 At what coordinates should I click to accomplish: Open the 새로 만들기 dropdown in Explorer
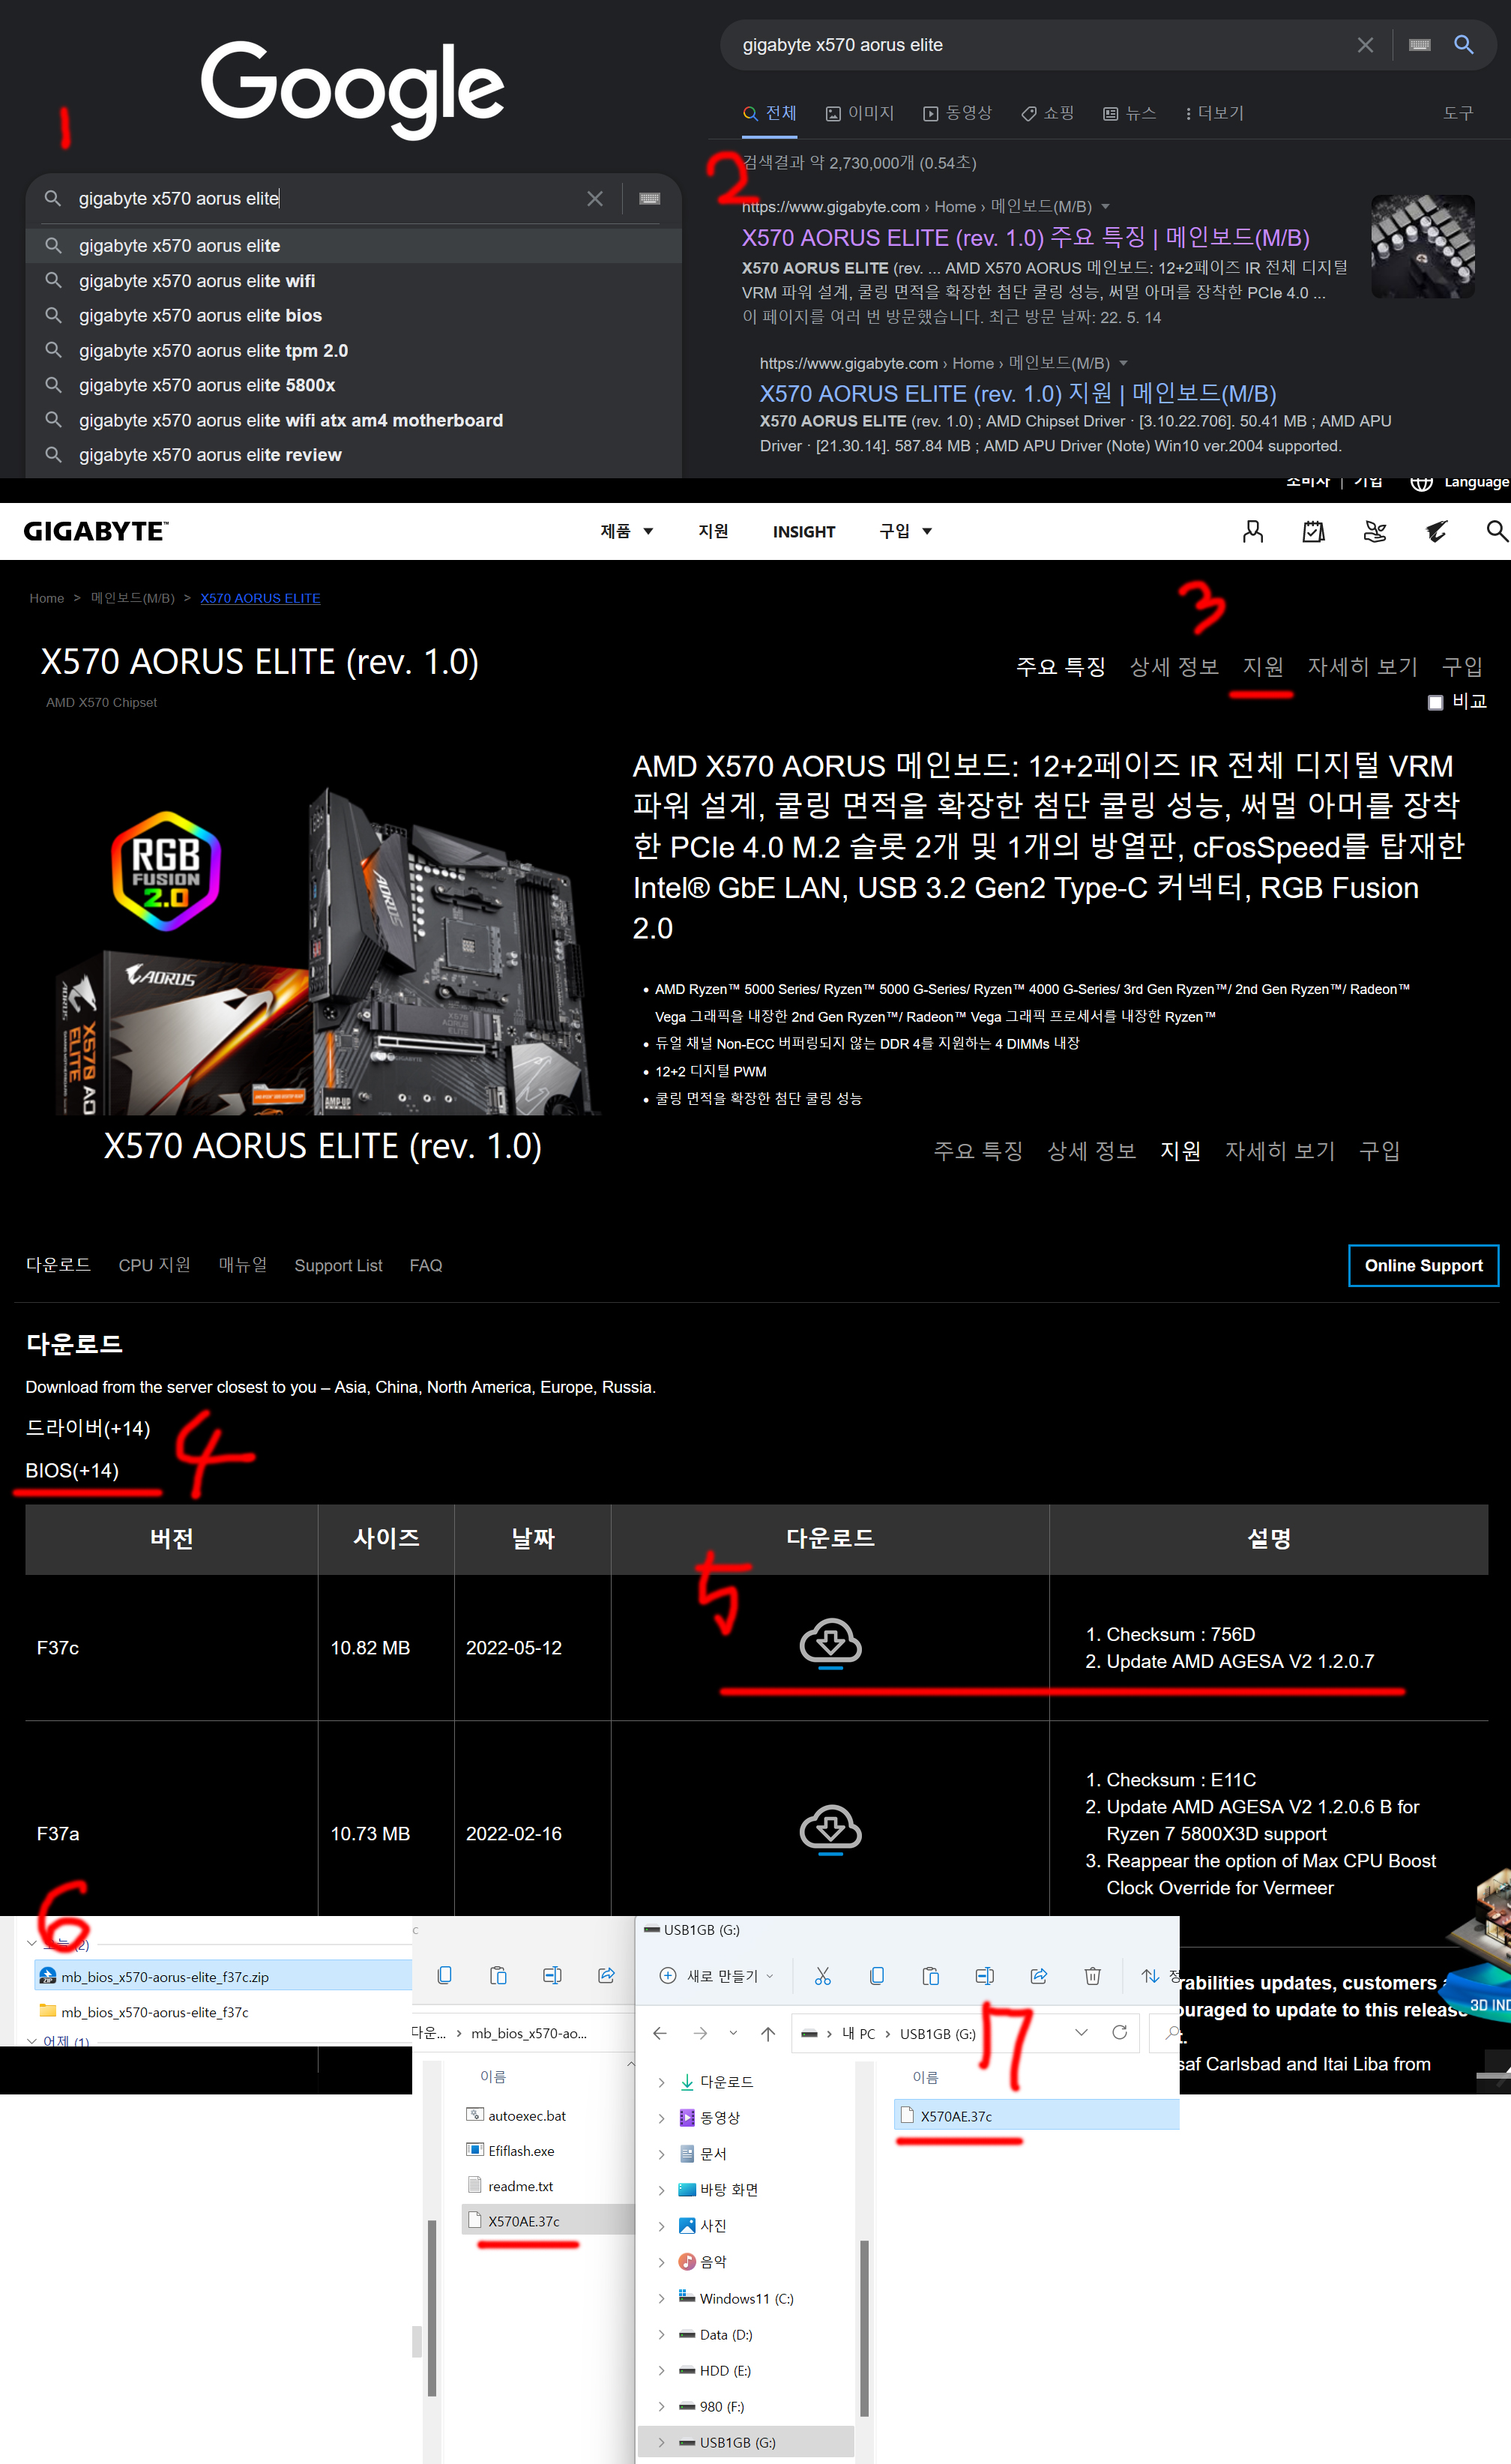716,1975
